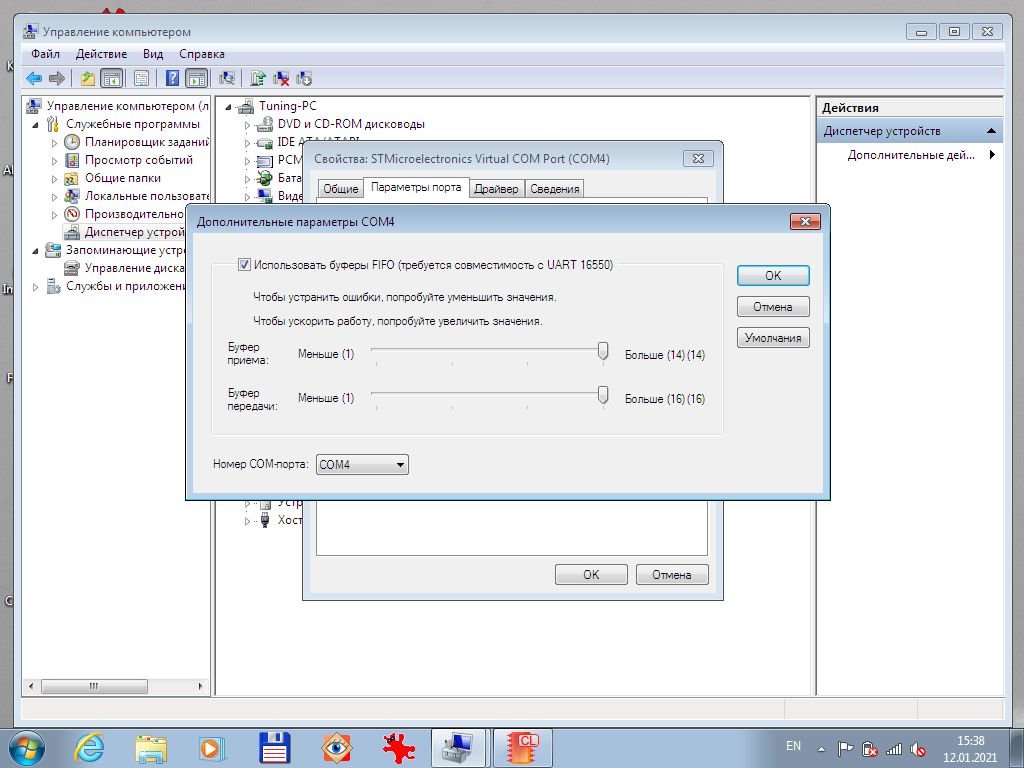Open Internet Explorer from the taskbar

(88, 747)
